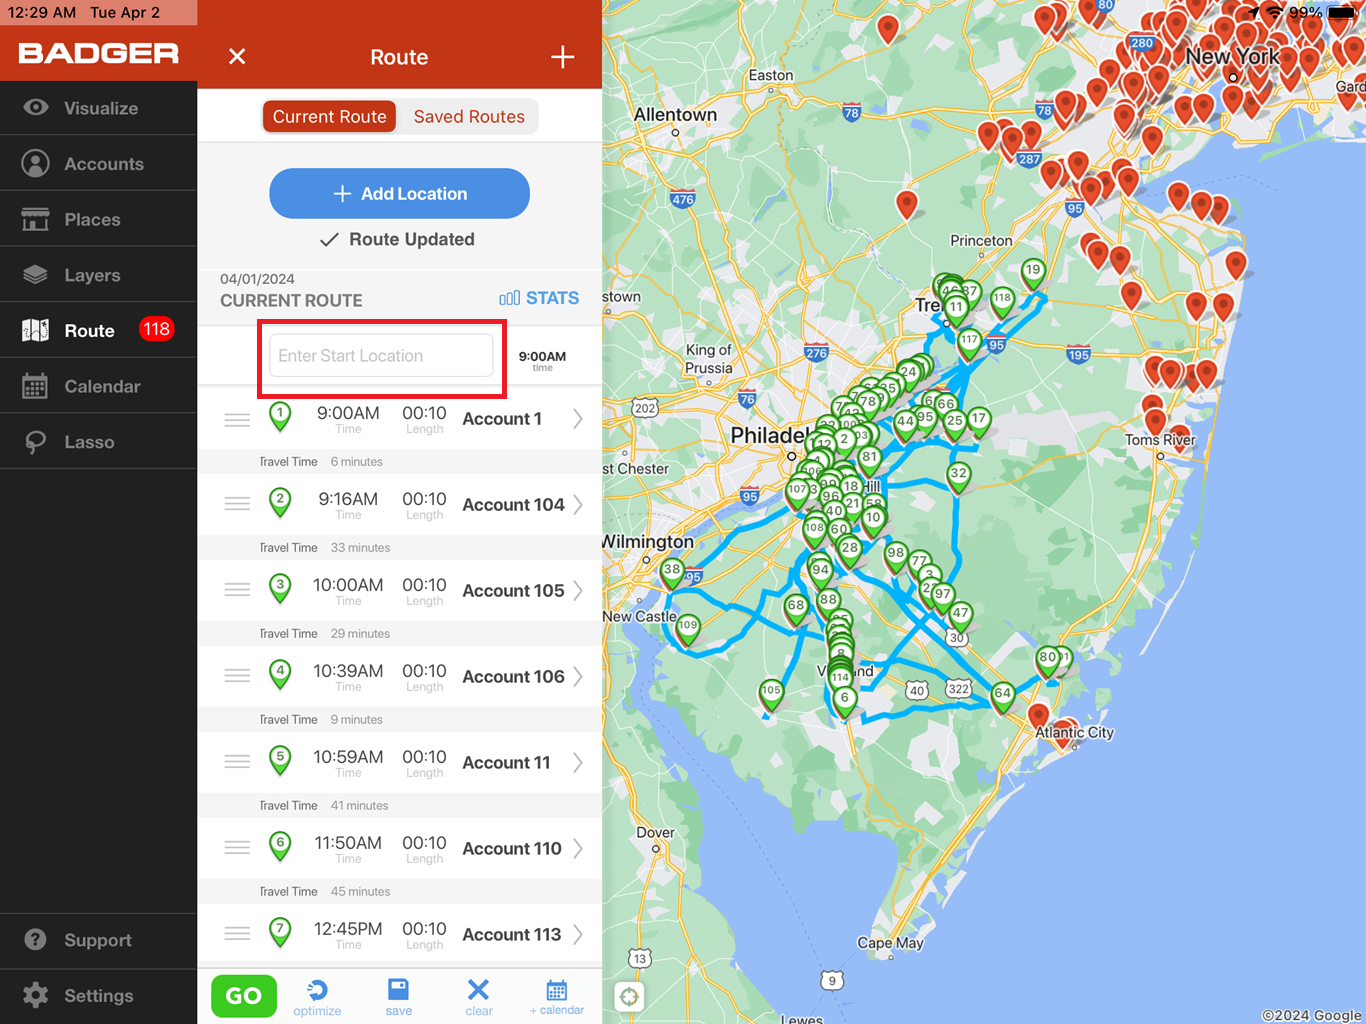Click Add Location button
This screenshot has height=1024, width=1366.
[399, 193]
